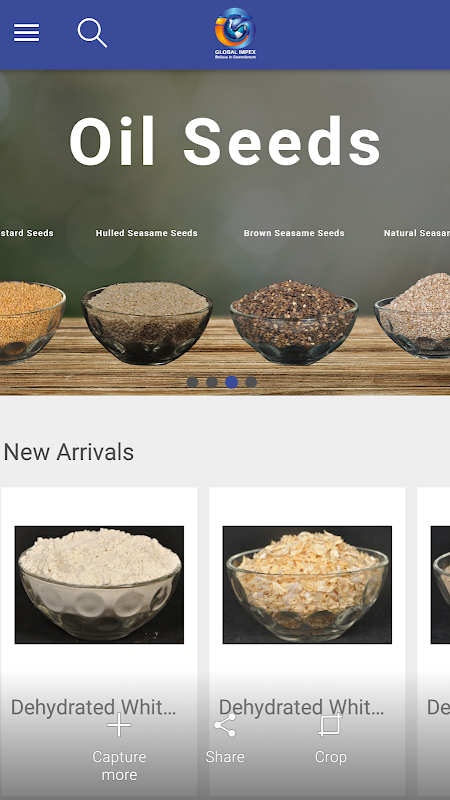The width and height of the screenshot is (450, 800).
Task: Go to fourth carousel slide dot
Action: 251,382
